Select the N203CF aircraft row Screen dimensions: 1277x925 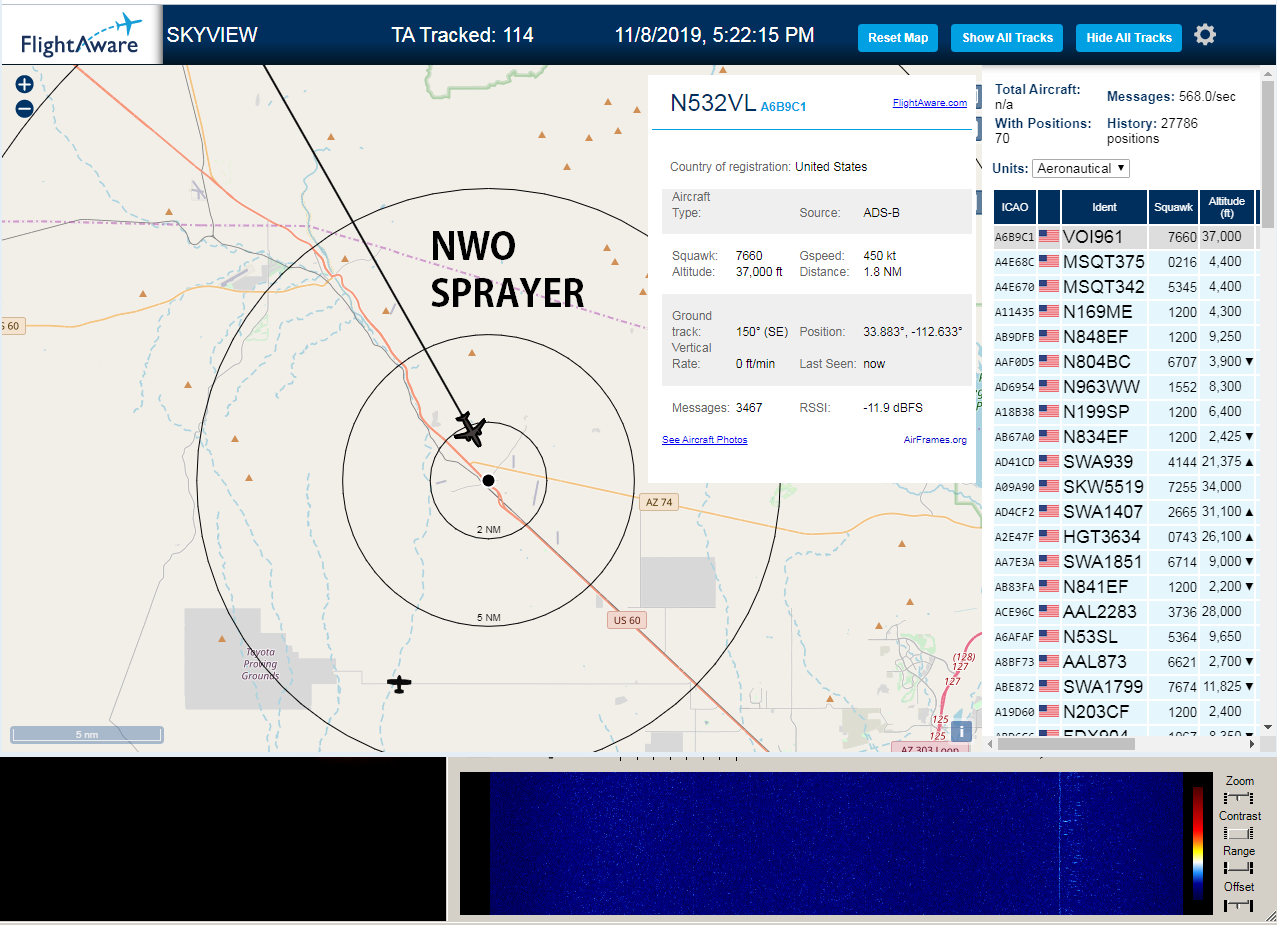pyautogui.click(x=1125, y=712)
